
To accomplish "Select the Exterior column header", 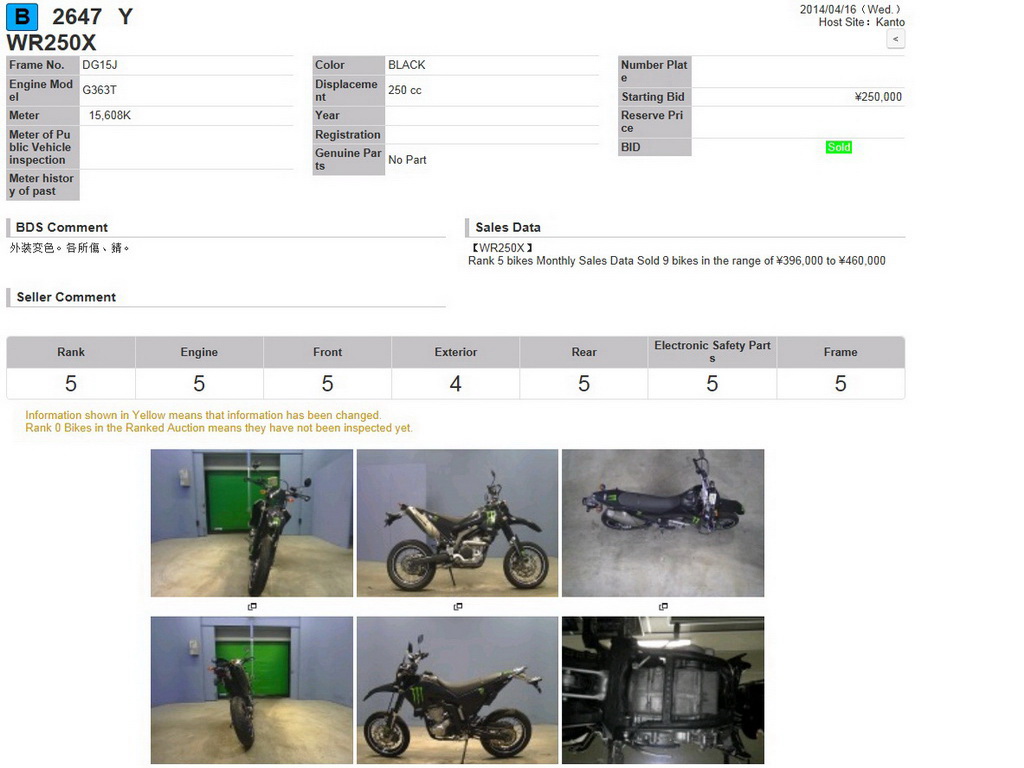I will tap(456, 352).
